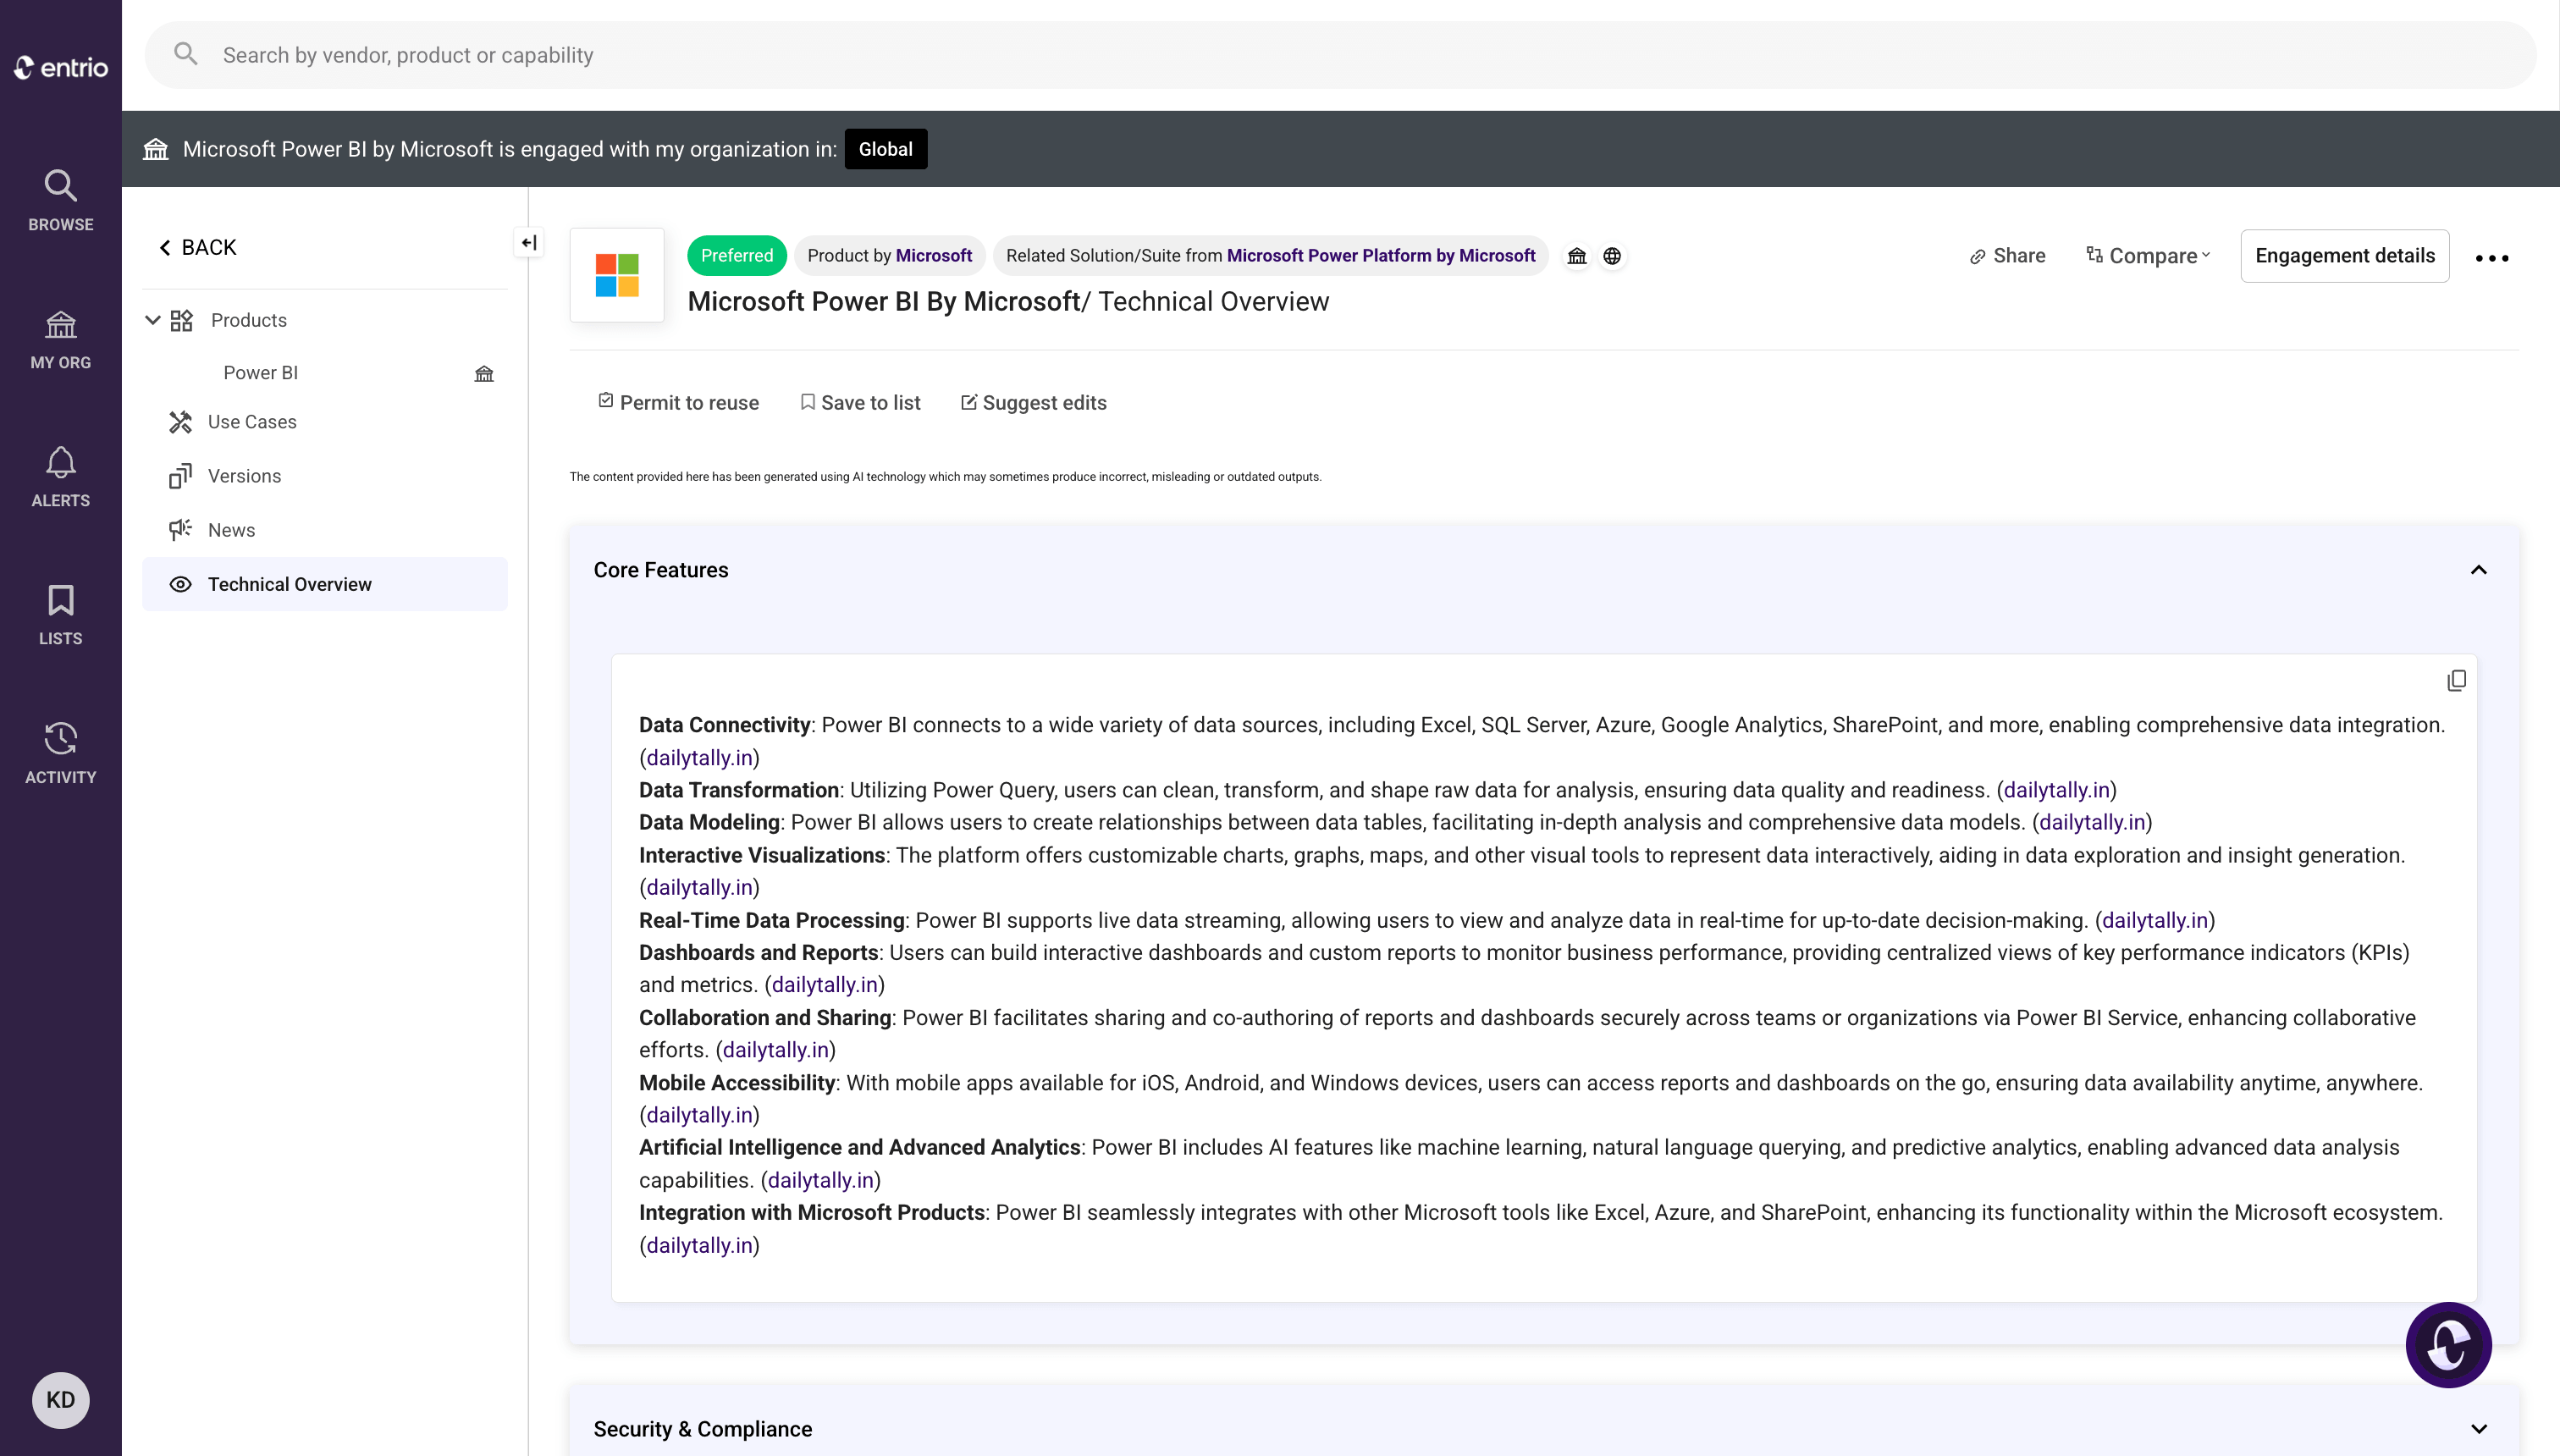
Task: Open the Browse section
Action: click(60, 200)
